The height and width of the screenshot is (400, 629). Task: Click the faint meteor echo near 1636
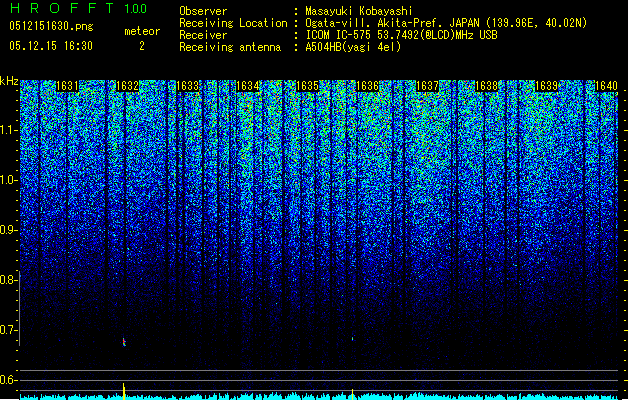point(353,339)
